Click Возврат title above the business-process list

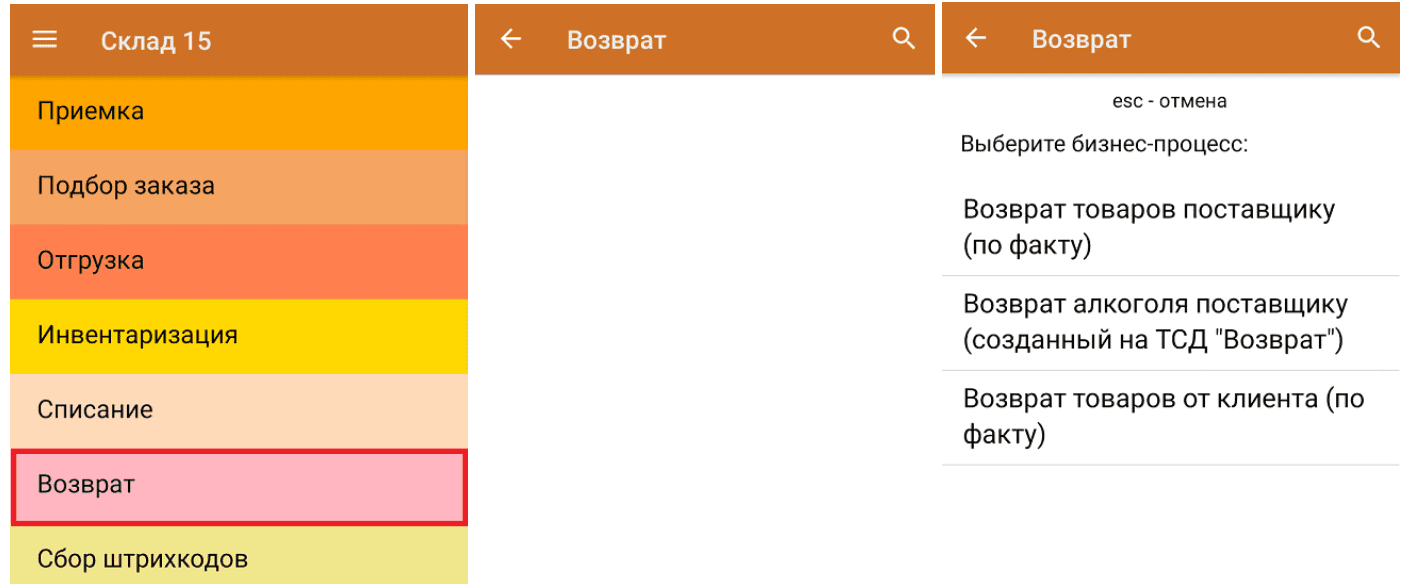click(x=1081, y=40)
